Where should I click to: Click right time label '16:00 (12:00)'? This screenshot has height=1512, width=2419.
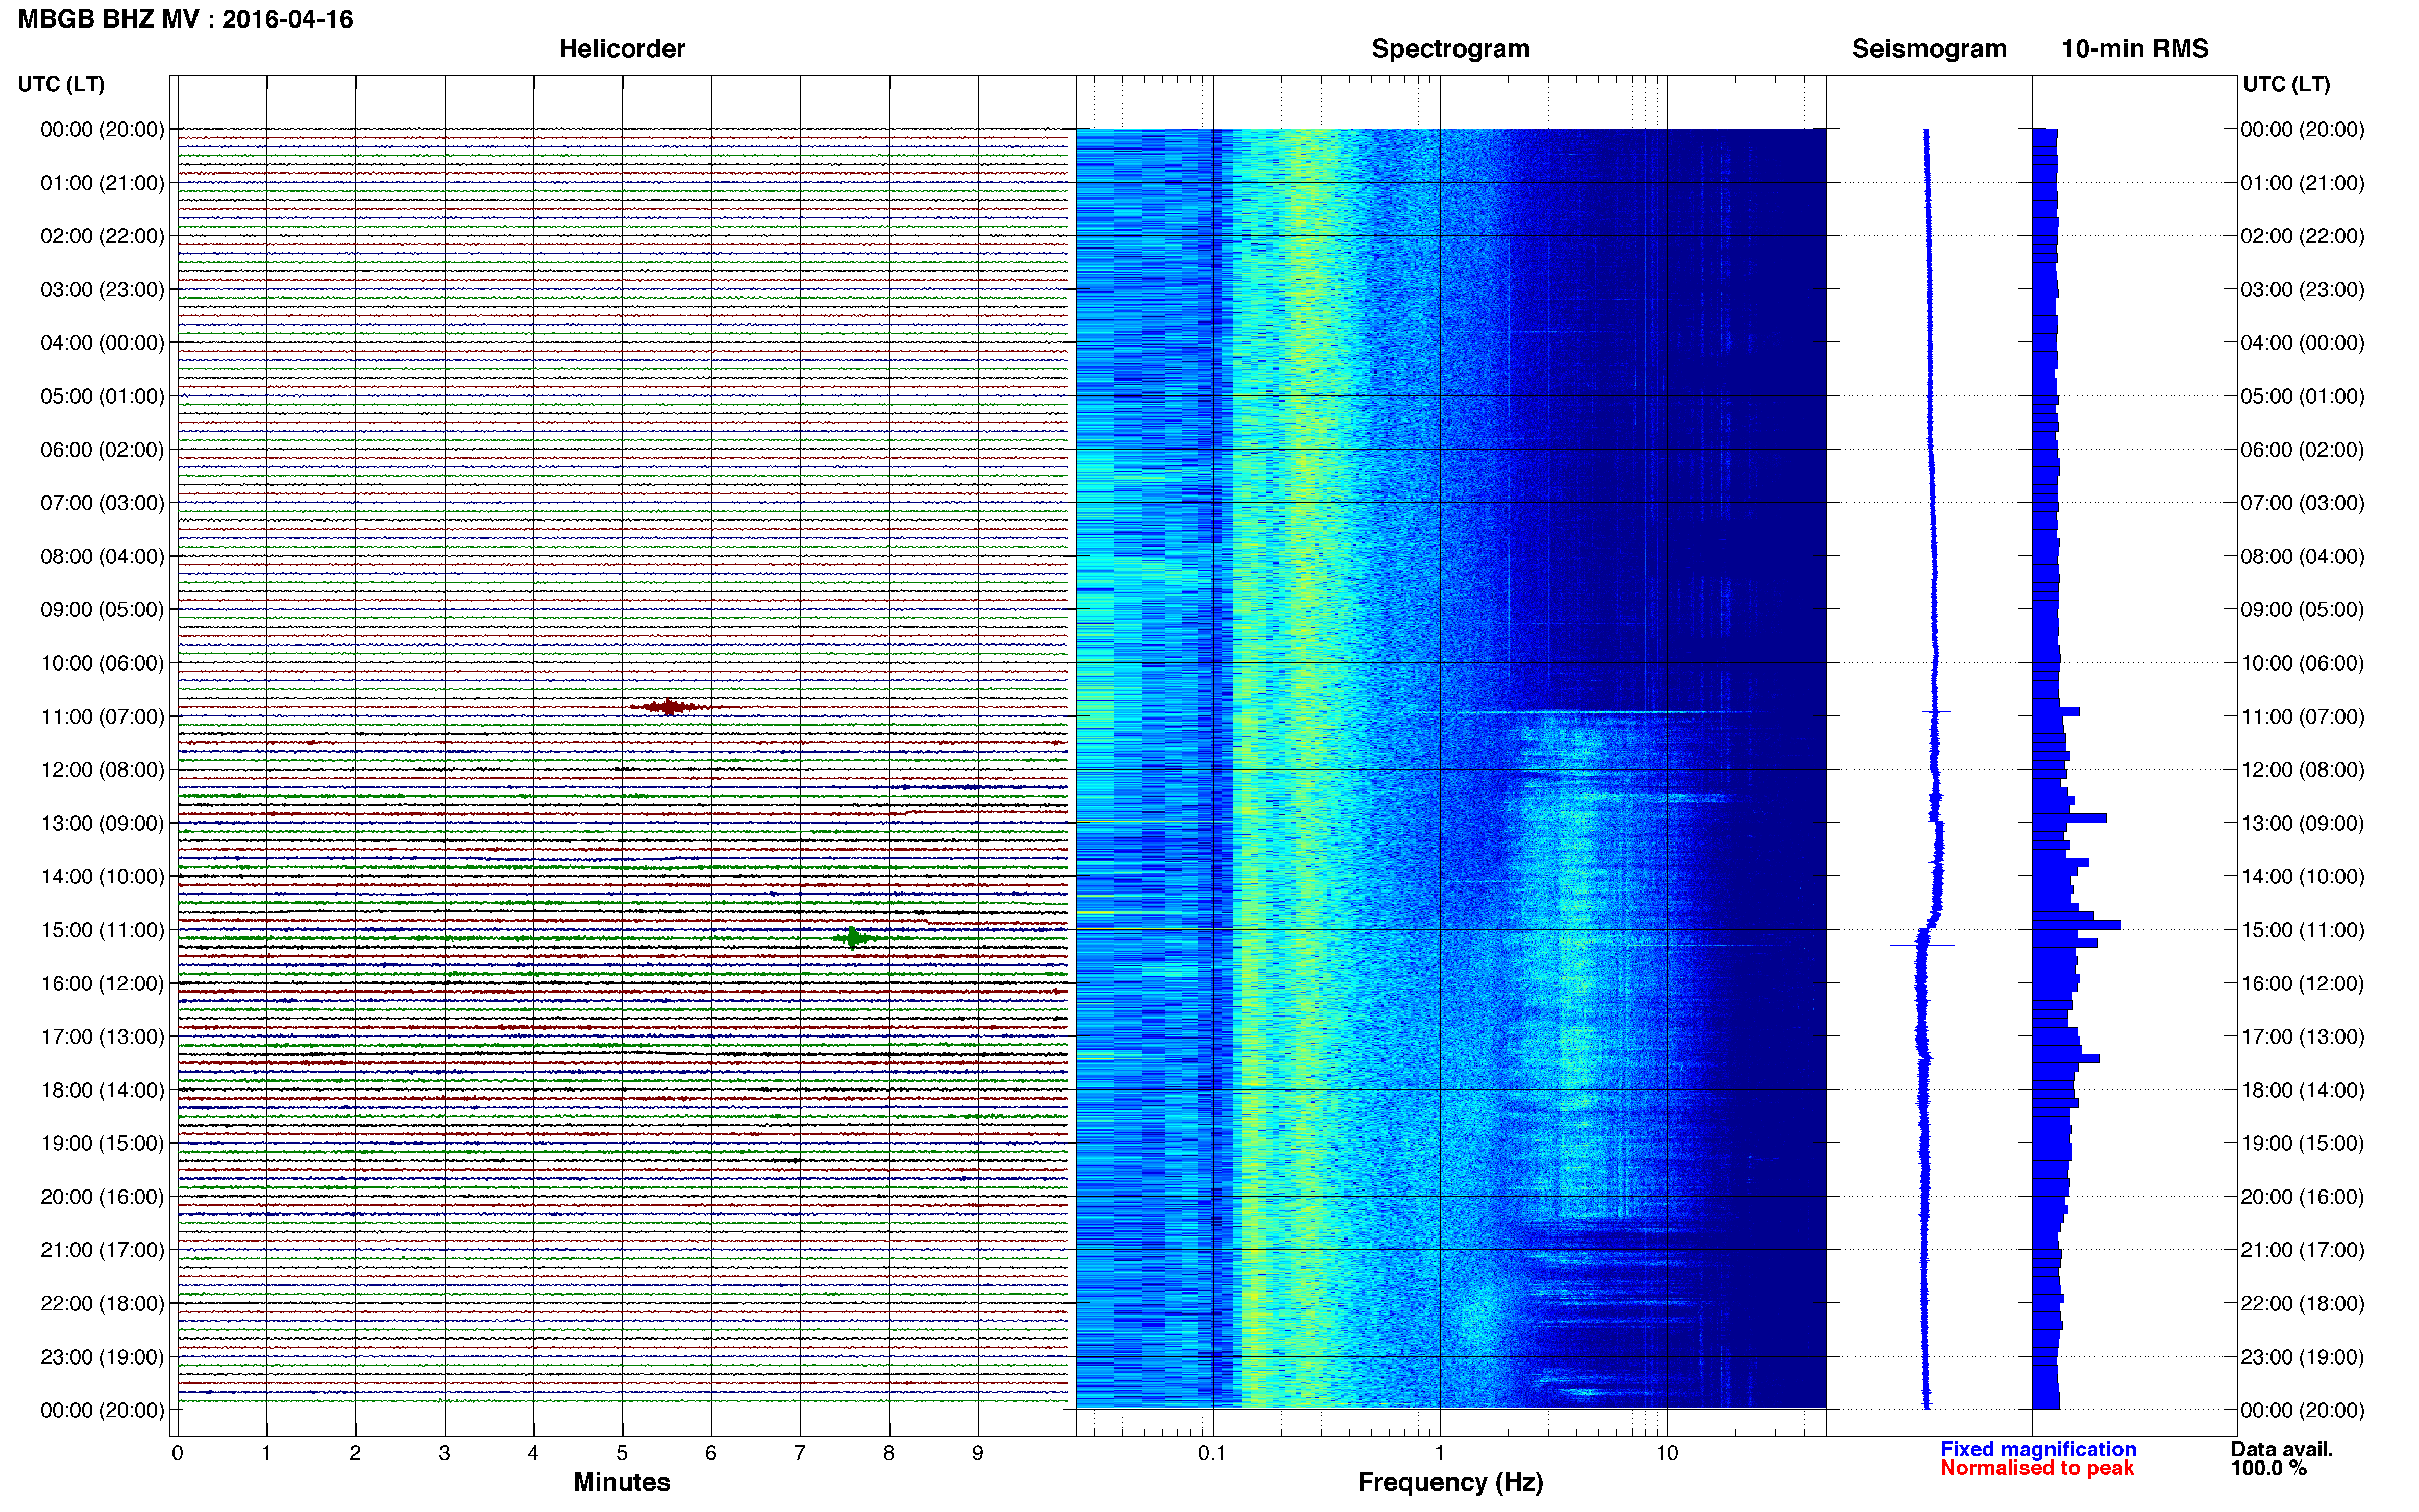click(x=2302, y=983)
